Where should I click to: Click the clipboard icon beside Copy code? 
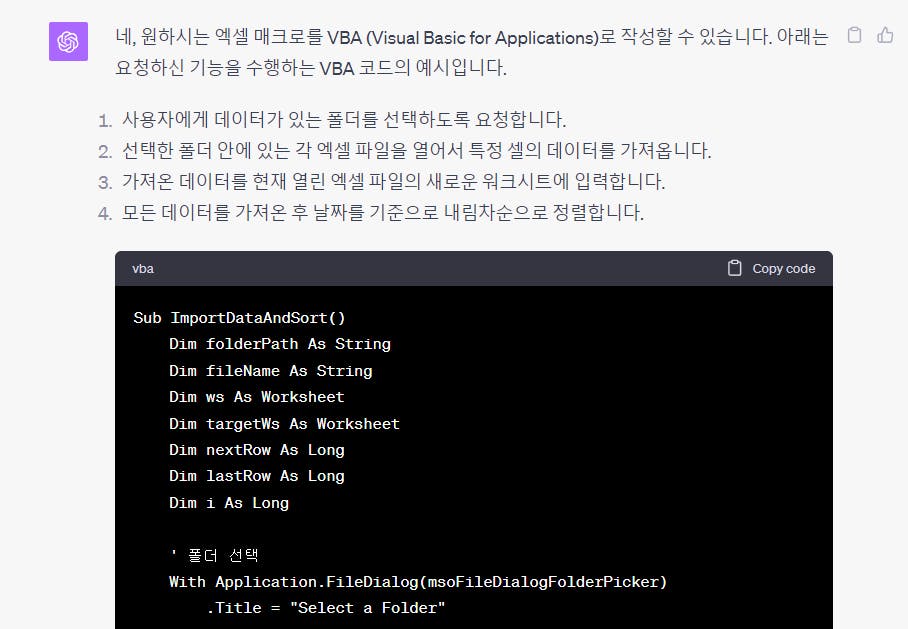[734, 268]
